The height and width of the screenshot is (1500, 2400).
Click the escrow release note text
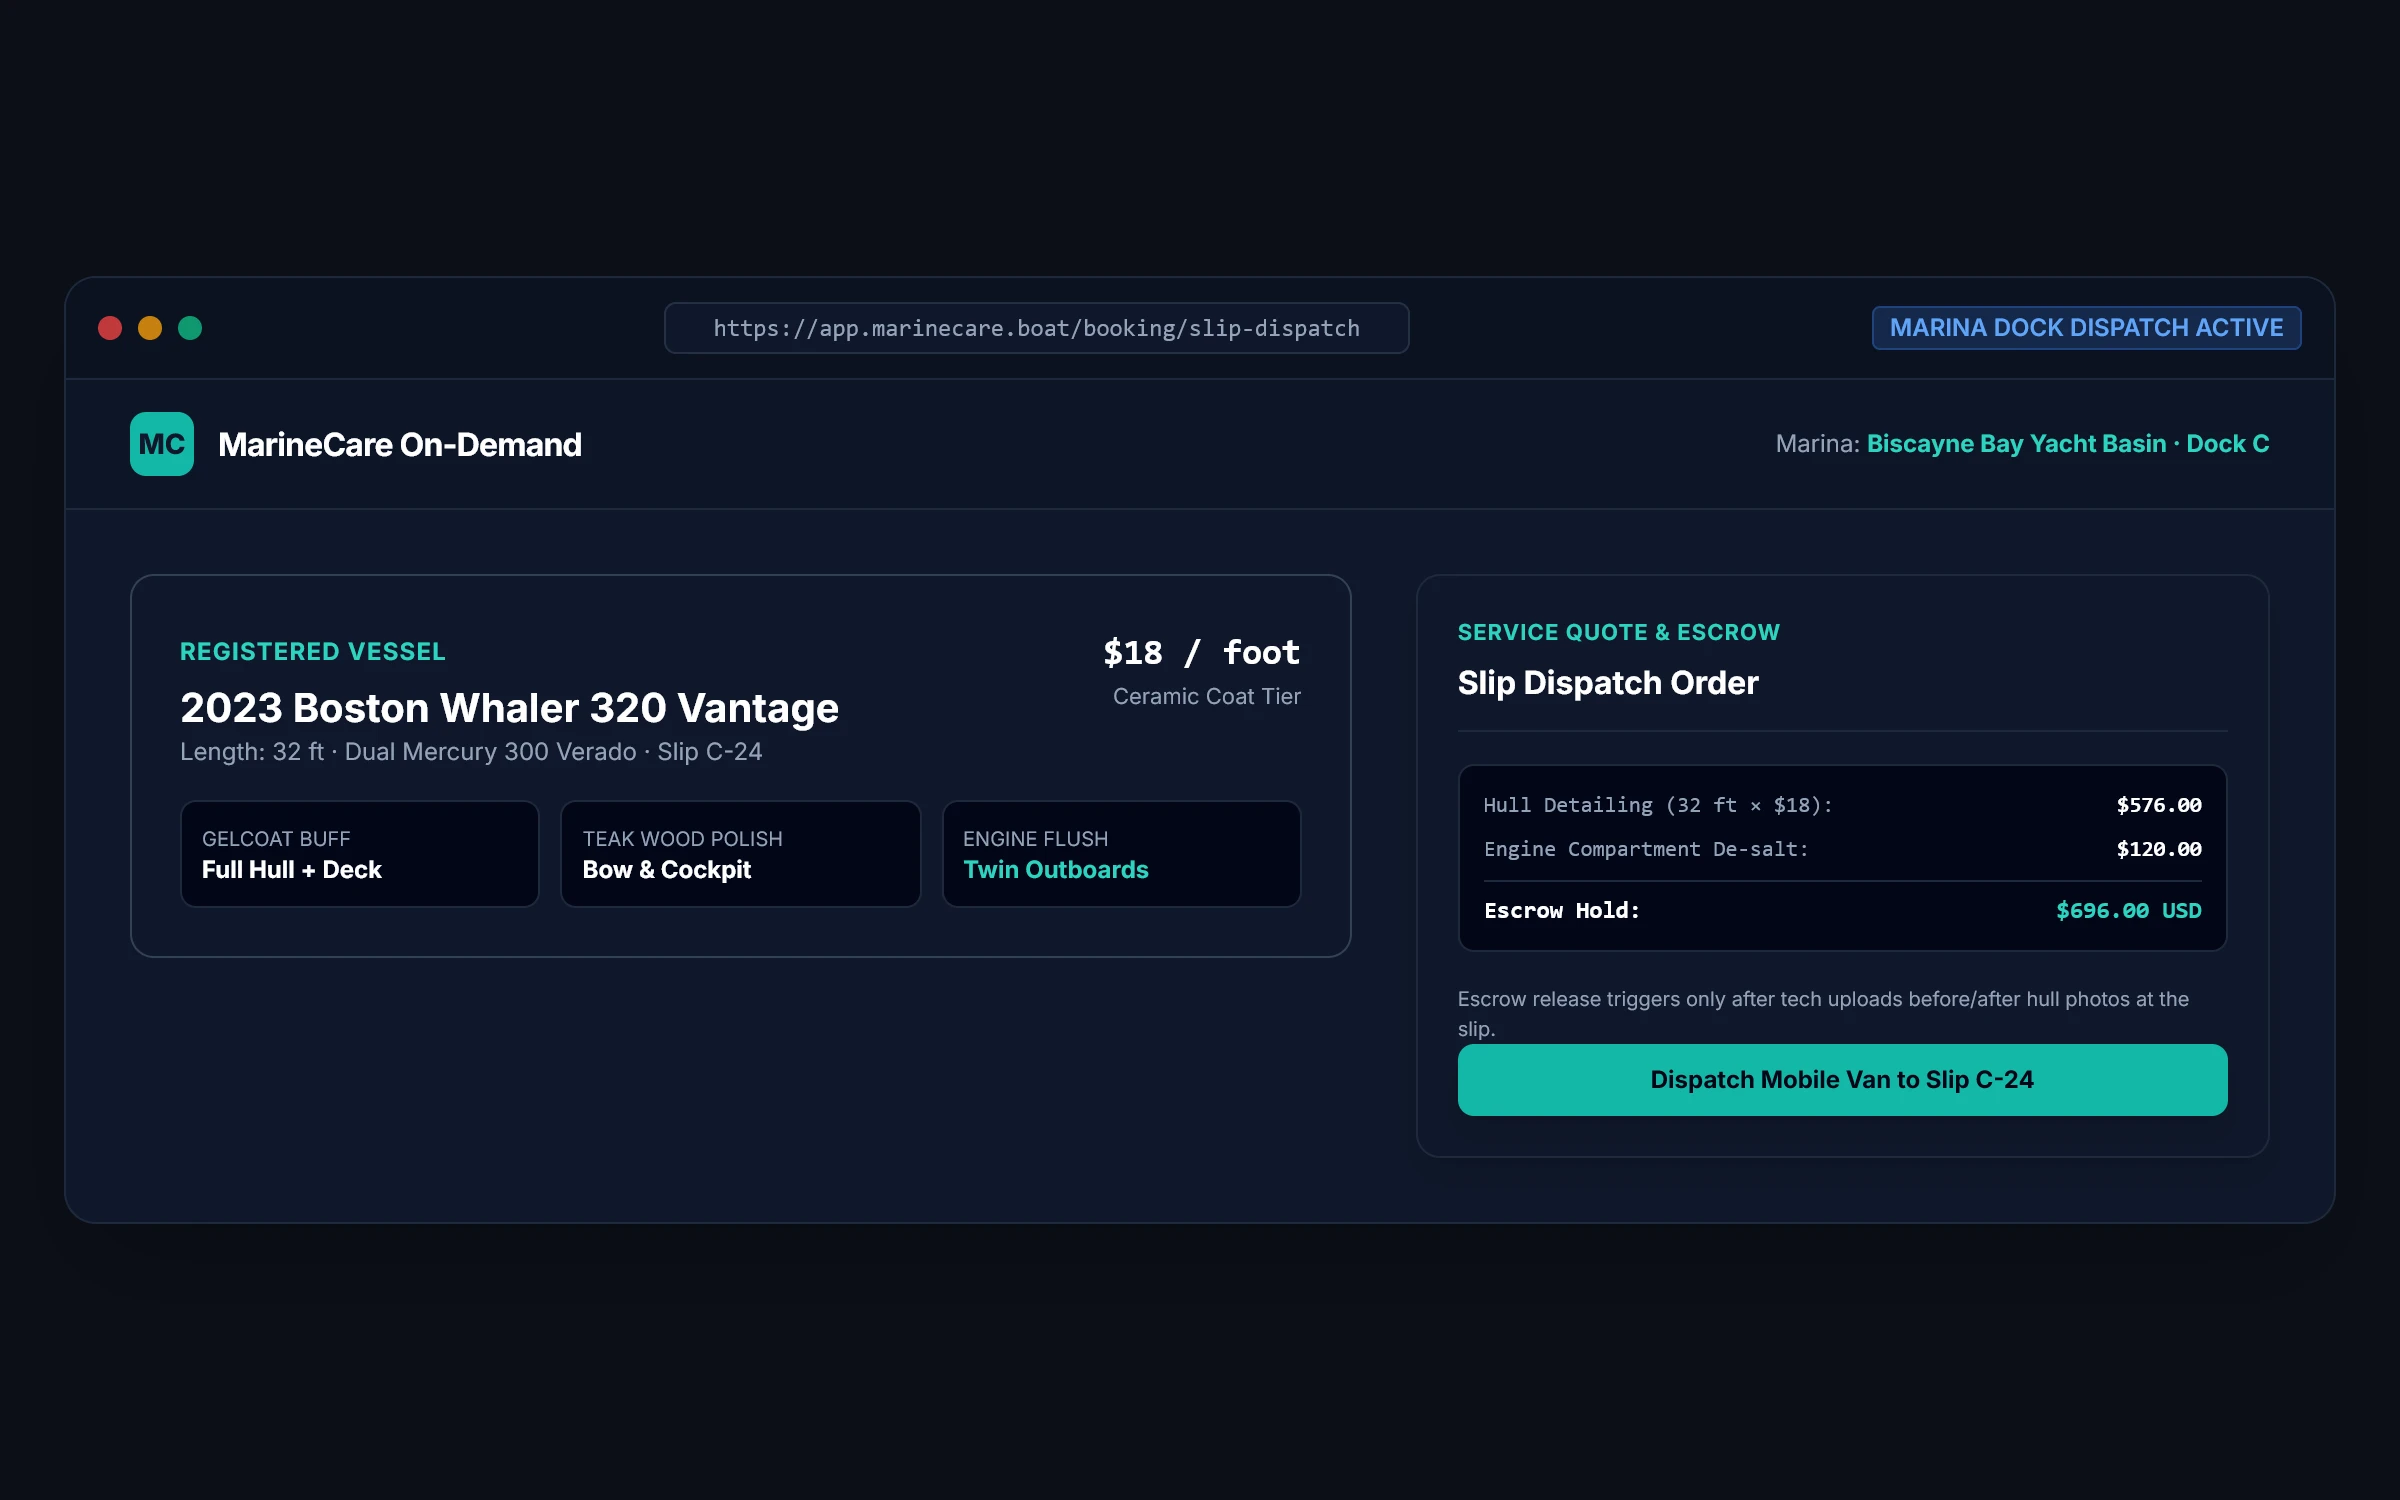pyautogui.click(x=1824, y=1014)
